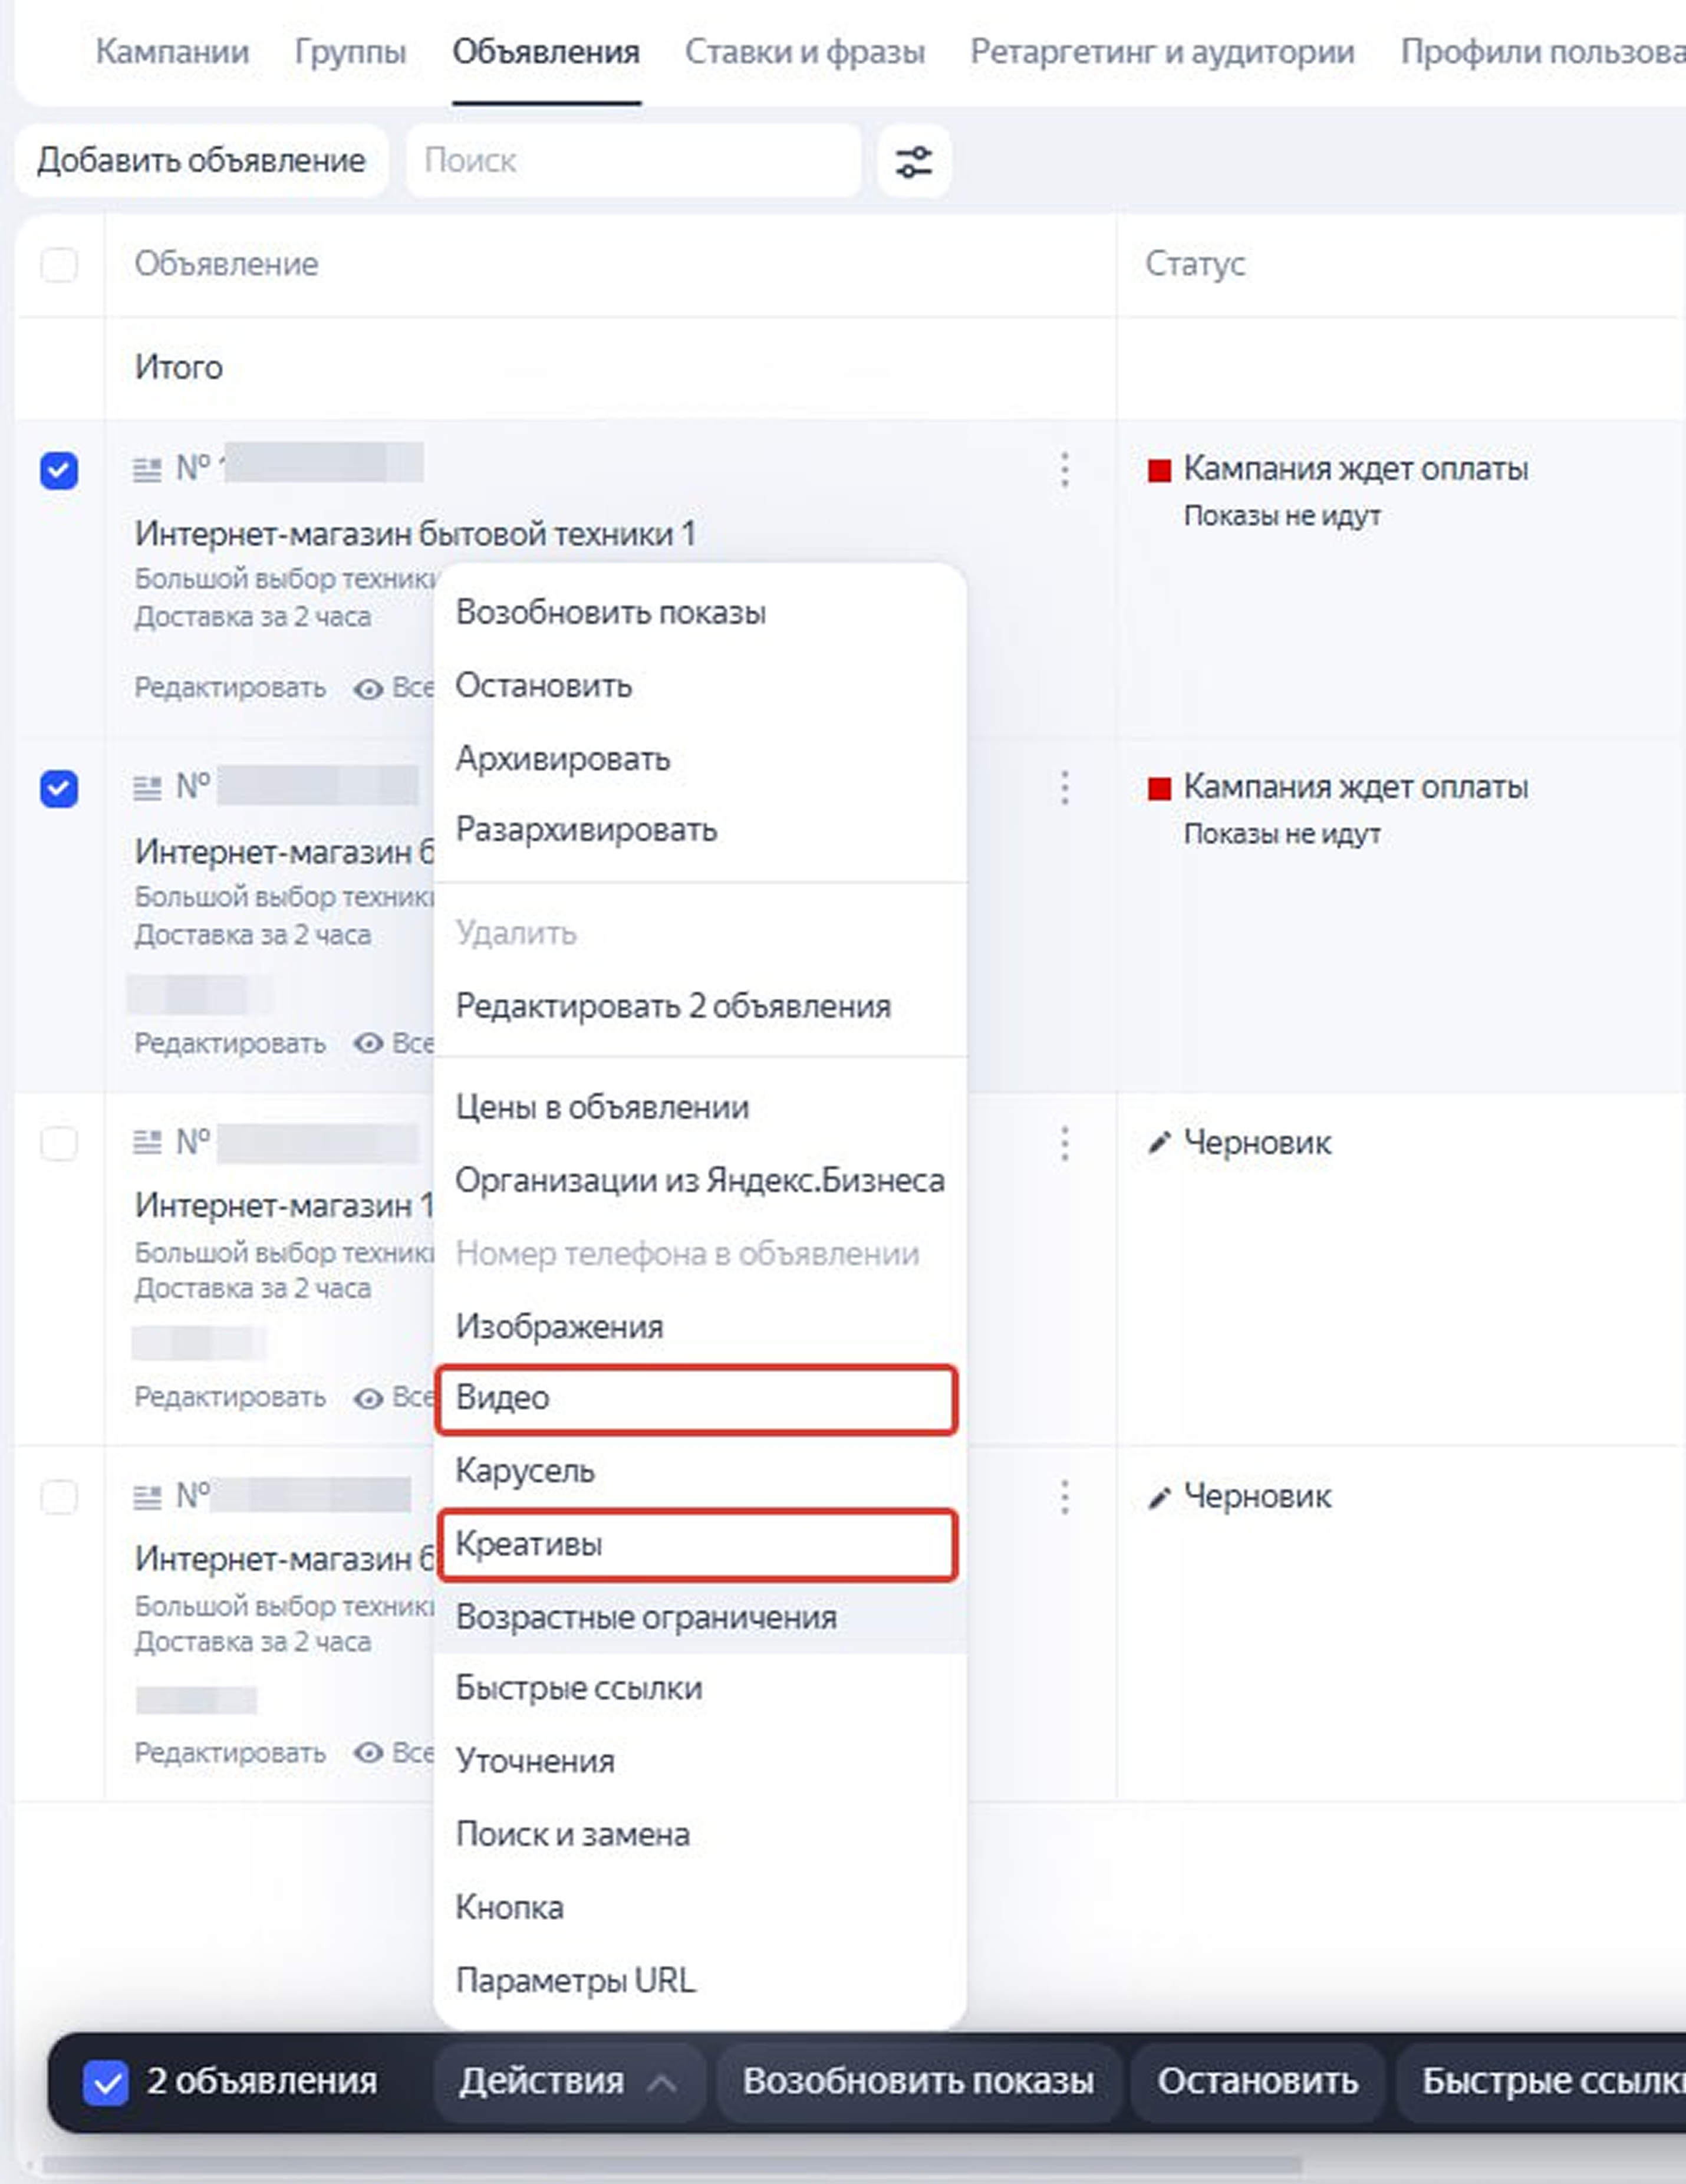
Task: Deselect all via 2 объявления checkbox
Action: tap(105, 2083)
